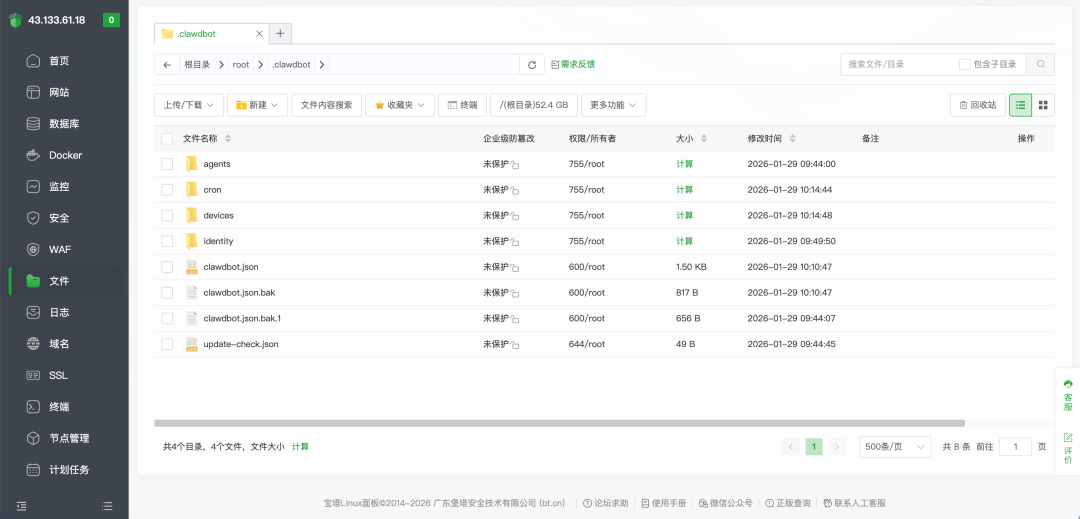This screenshot has width=1080, height=519.
Task: Check the cron folder checkbox
Action: [167, 189]
